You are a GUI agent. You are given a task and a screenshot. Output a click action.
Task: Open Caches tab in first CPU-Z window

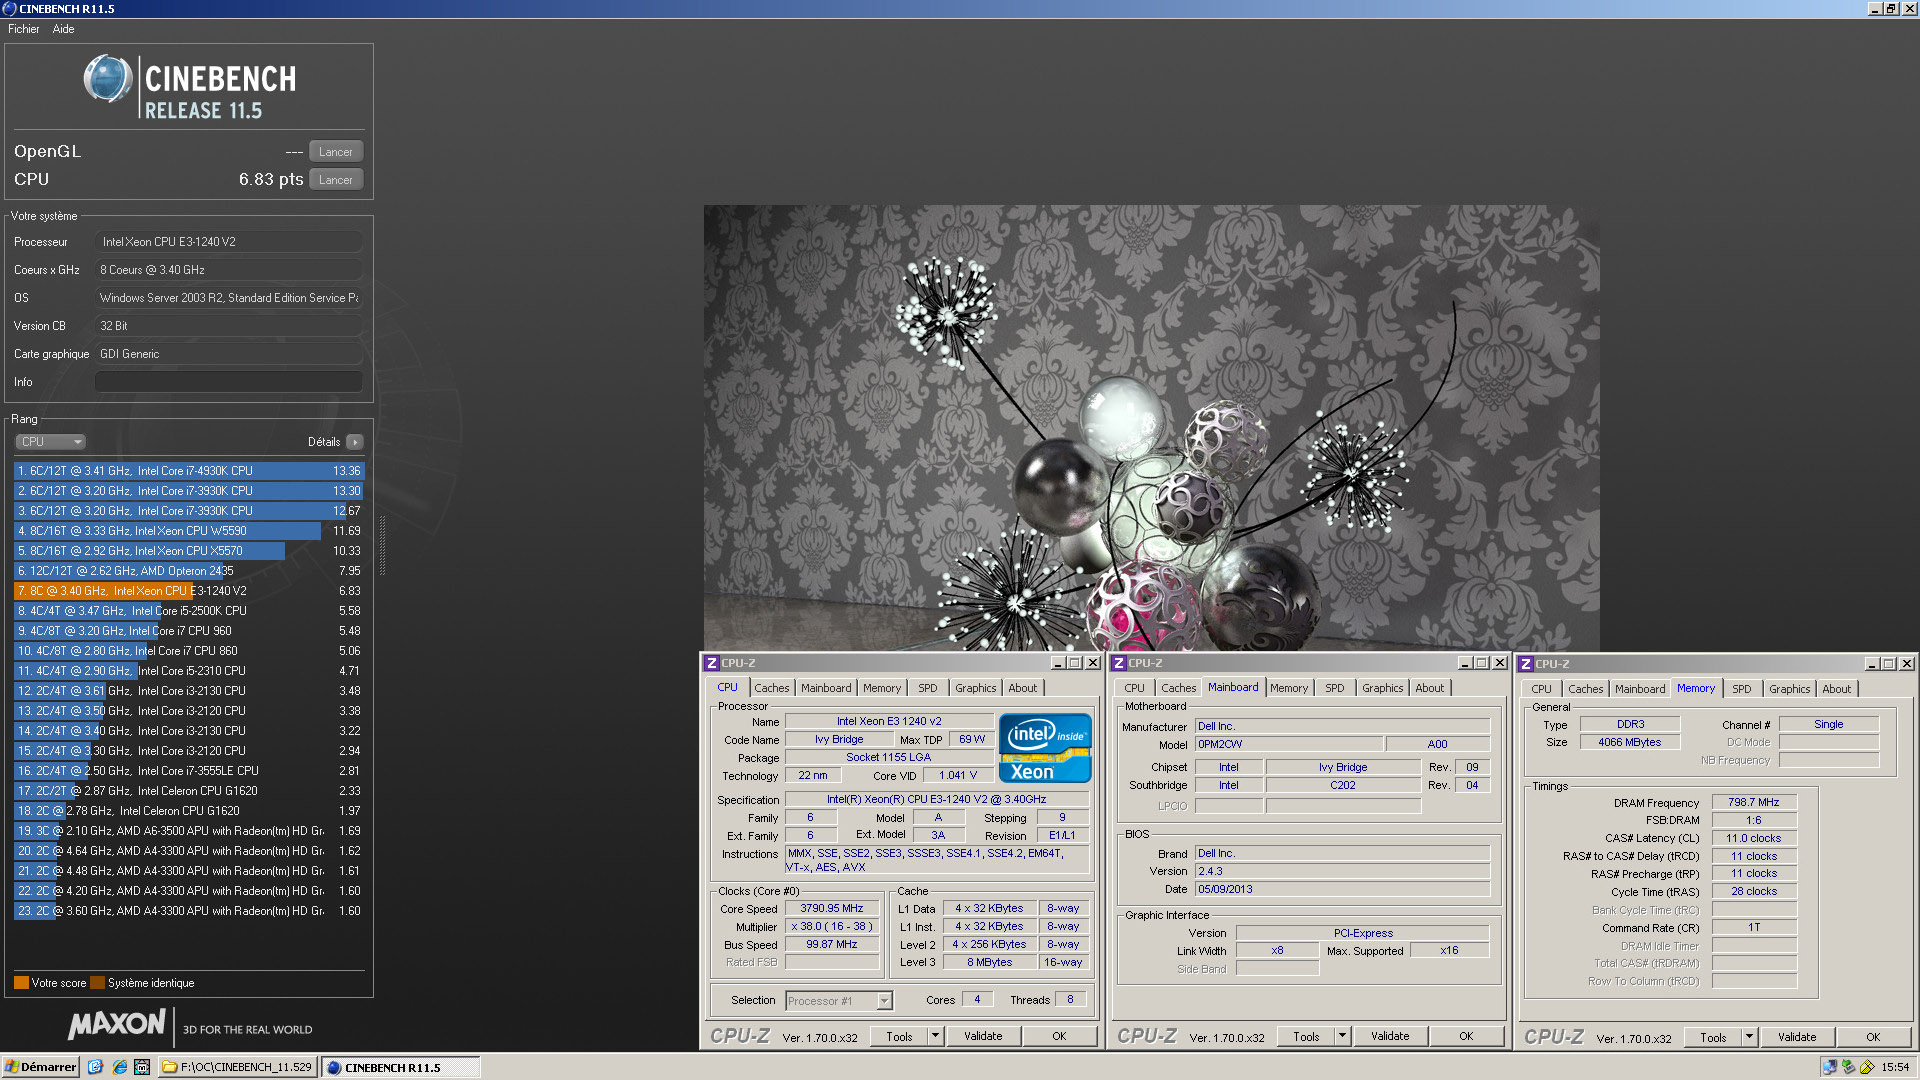tap(771, 688)
